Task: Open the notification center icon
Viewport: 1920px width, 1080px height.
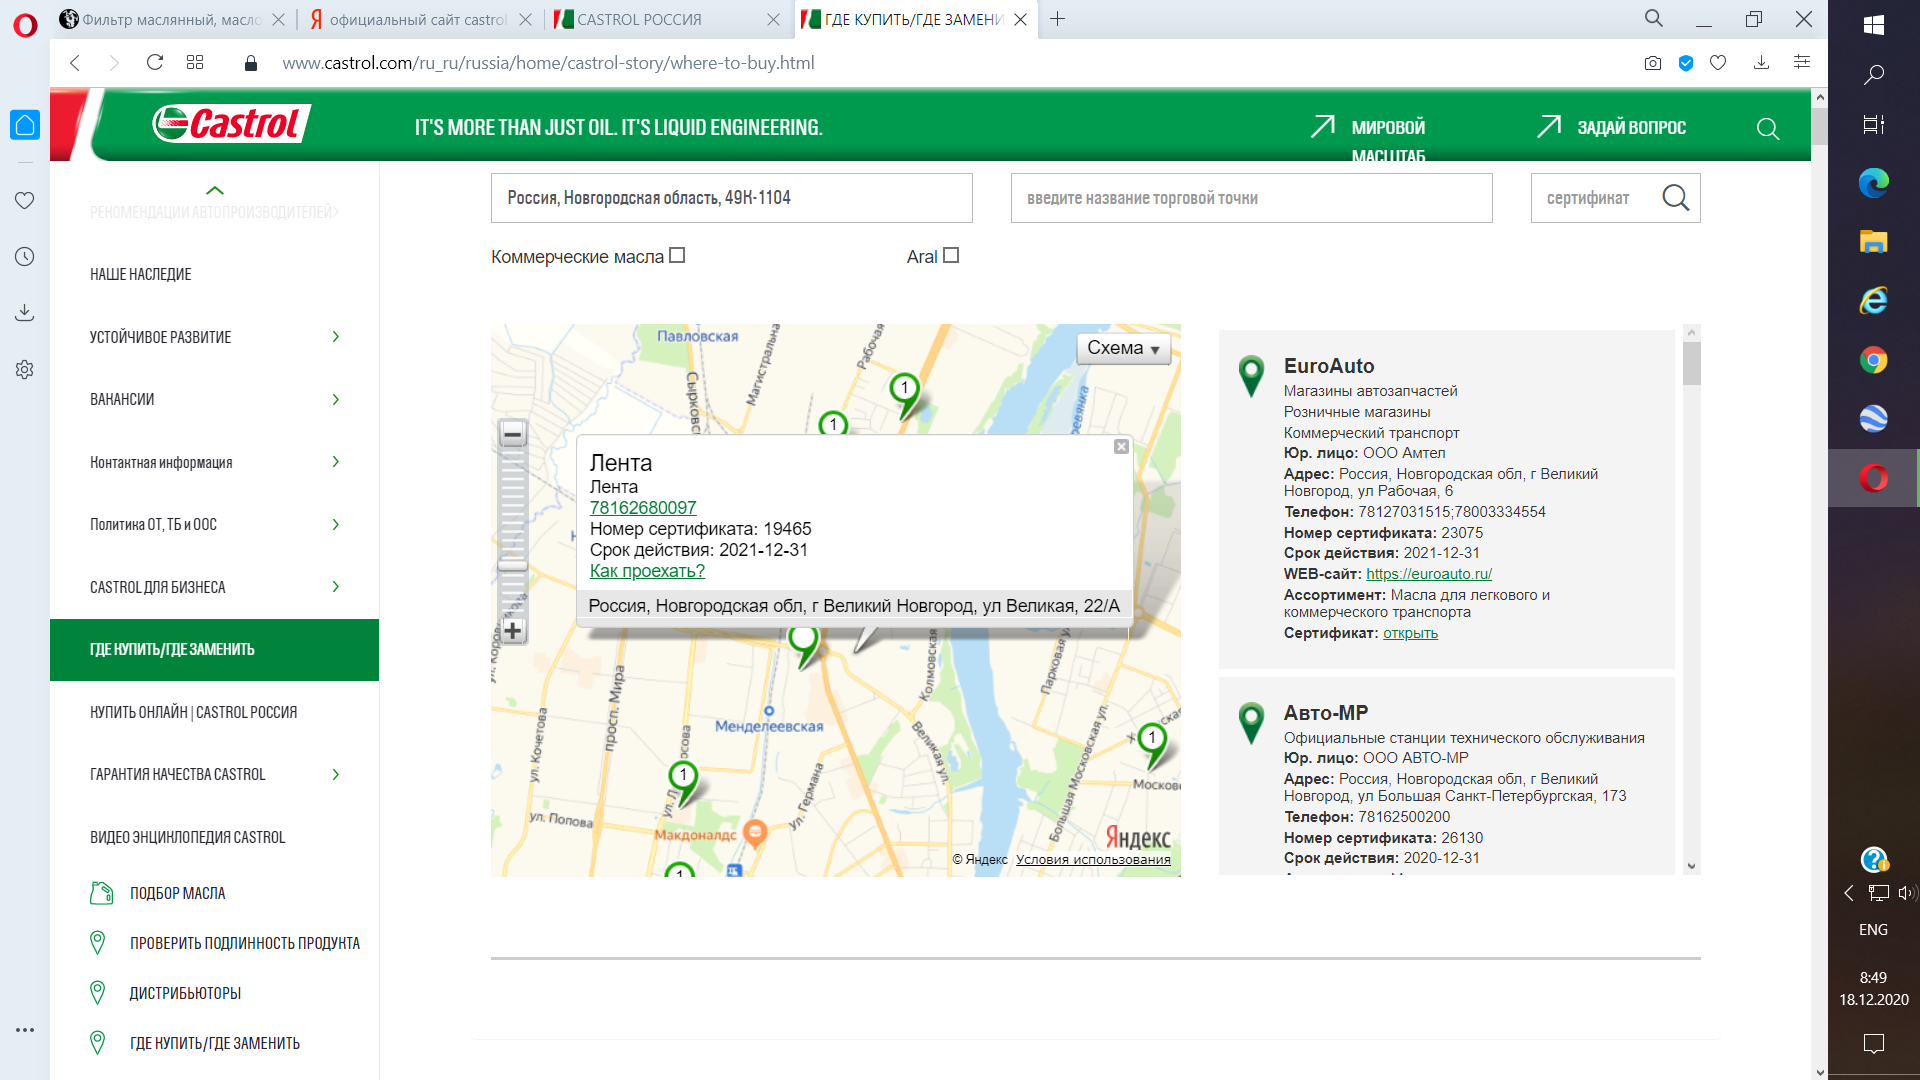Action: click(x=1873, y=1043)
